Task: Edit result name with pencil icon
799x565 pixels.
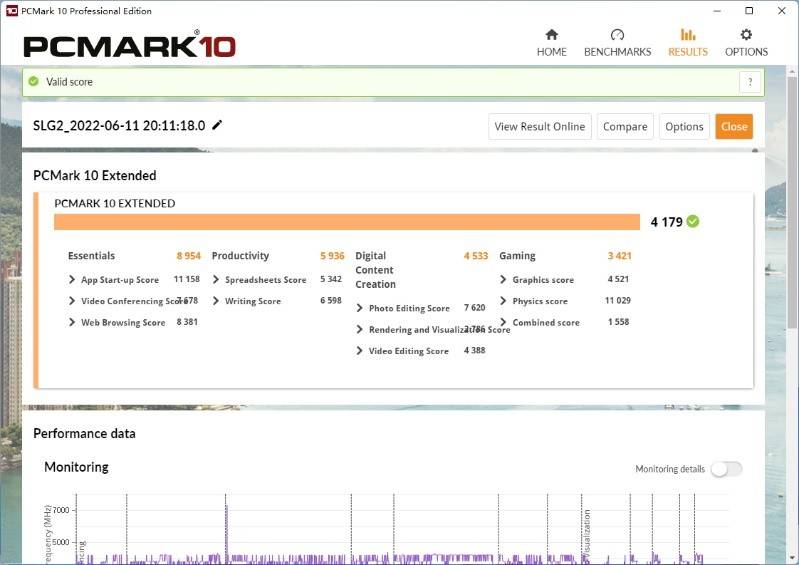Action: [217, 125]
